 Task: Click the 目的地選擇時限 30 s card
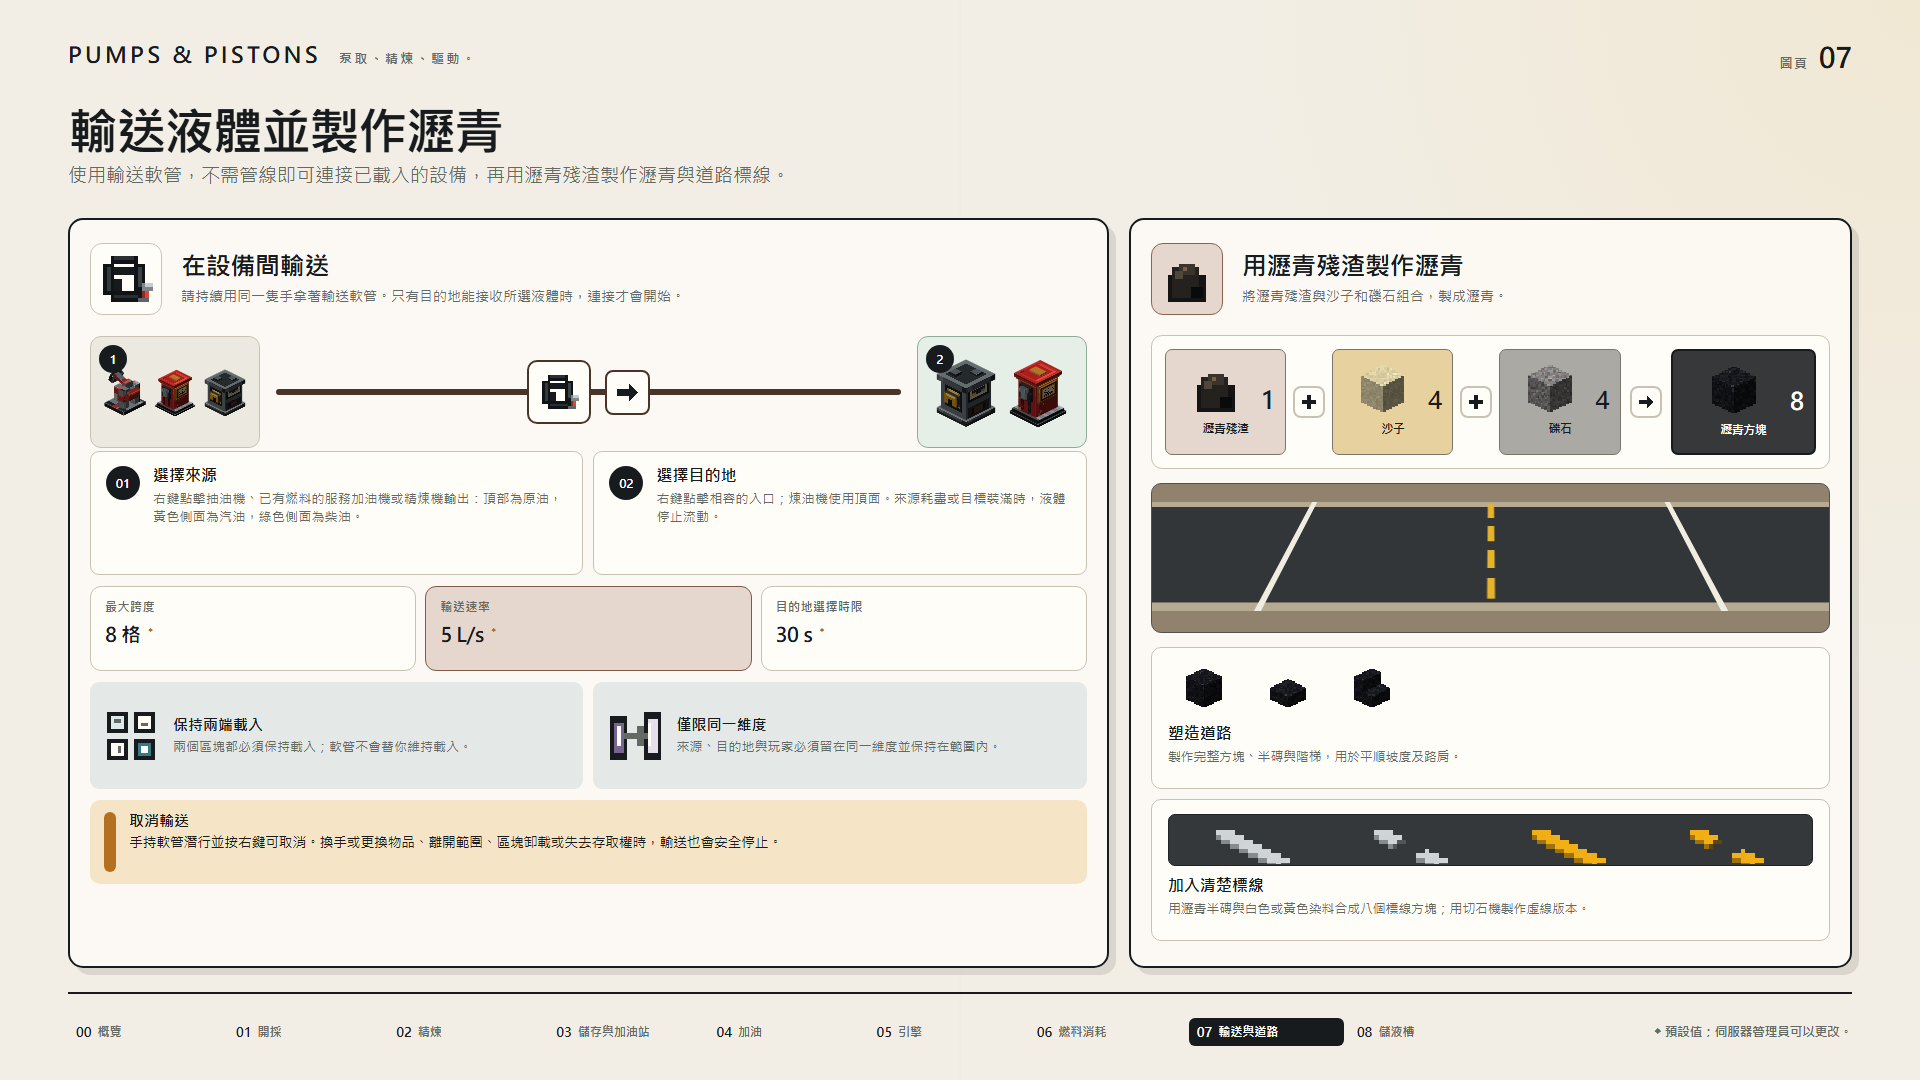(924, 628)
